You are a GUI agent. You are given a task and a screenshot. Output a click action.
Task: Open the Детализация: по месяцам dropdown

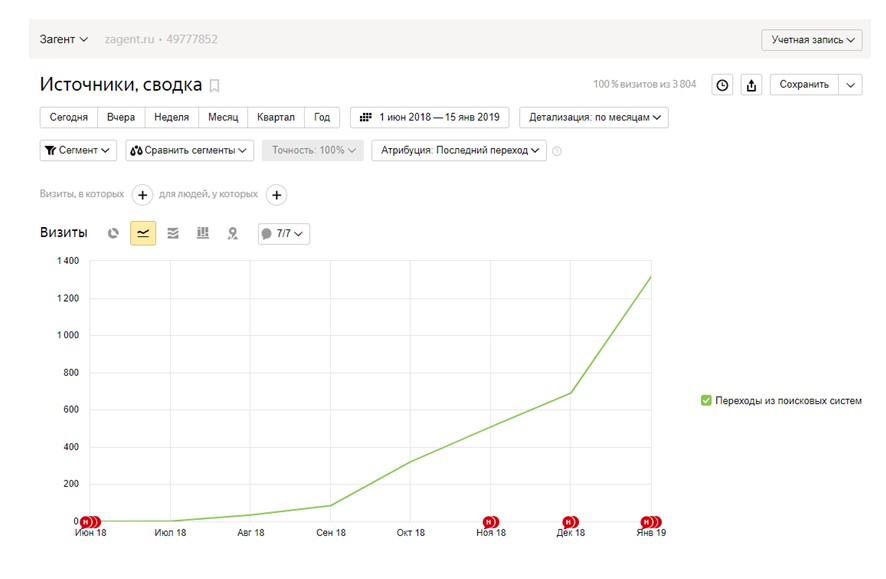(x=594, y=117)
